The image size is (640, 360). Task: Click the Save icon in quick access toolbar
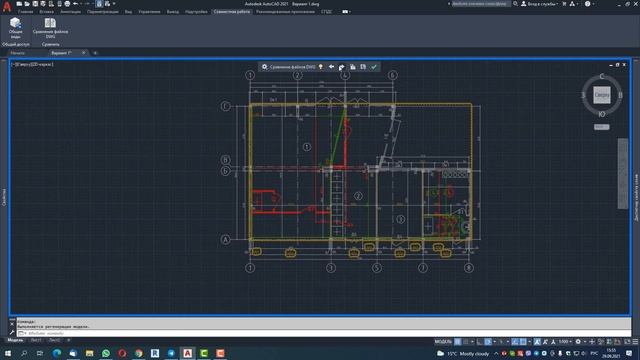pos(35,4)
